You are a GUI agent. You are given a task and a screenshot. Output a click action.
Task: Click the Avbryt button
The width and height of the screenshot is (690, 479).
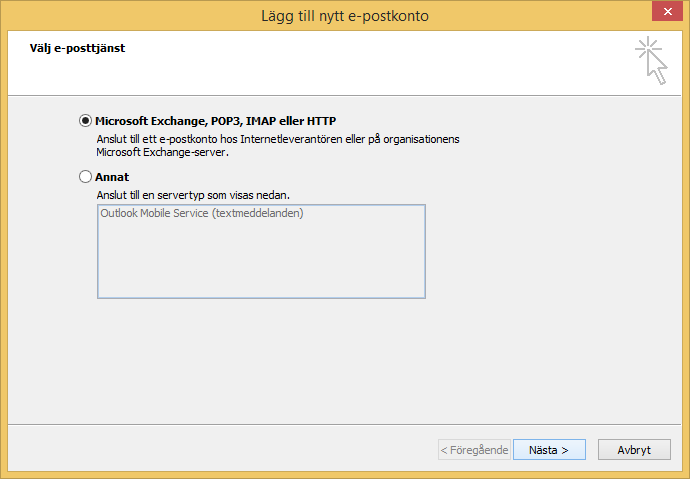[x=634, y=450]
